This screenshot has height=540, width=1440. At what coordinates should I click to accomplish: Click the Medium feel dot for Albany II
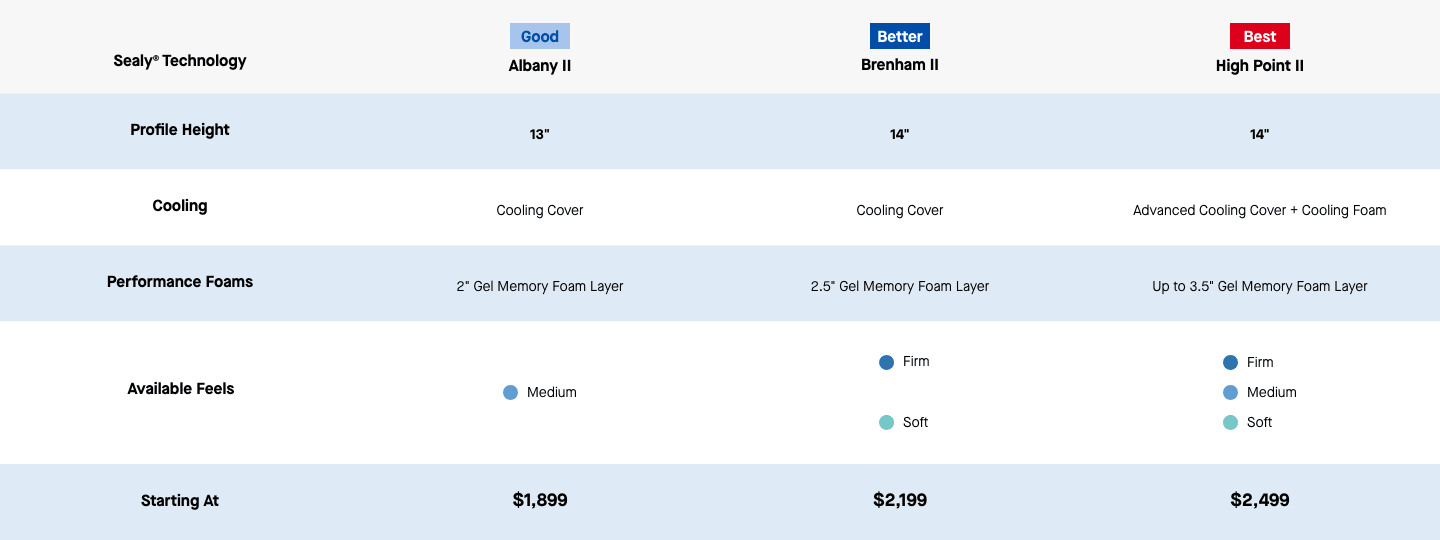[511, 393]
